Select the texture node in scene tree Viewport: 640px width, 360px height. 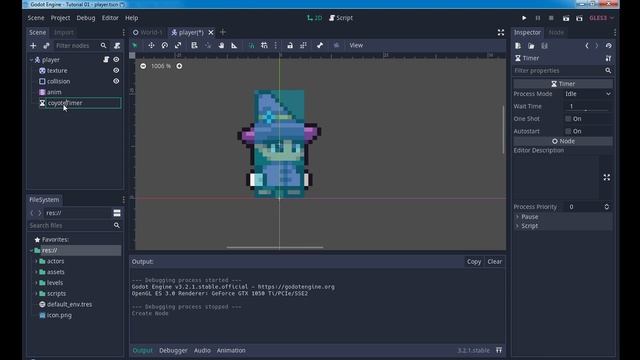(57, 70)
